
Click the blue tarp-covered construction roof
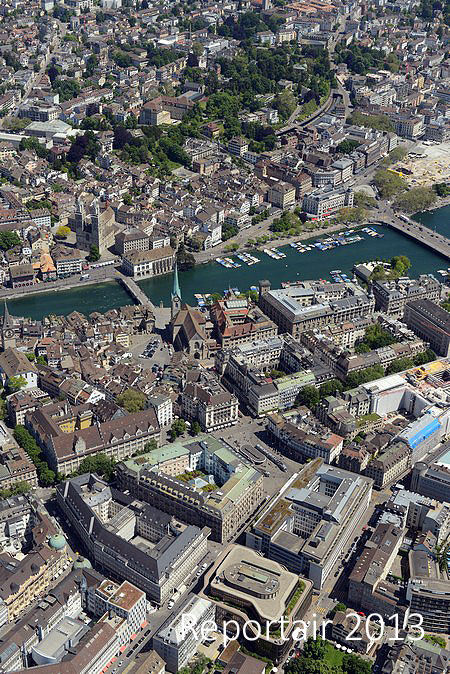(x=421, y=431)
